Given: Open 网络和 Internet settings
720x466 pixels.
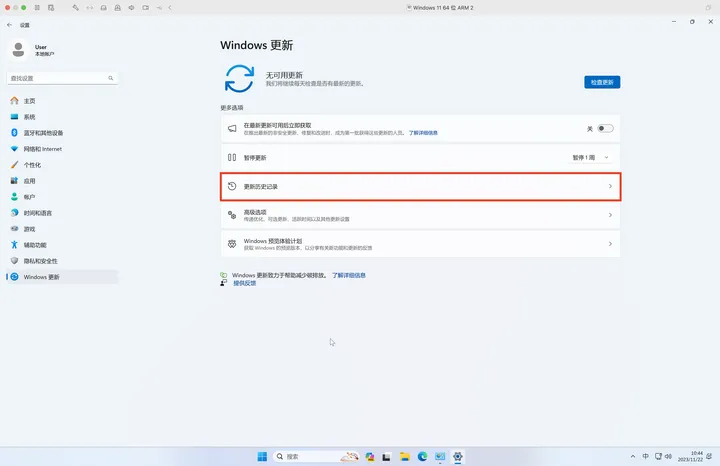Looking at the screenshot, I should pyautogui.click(x=62, y=149).
